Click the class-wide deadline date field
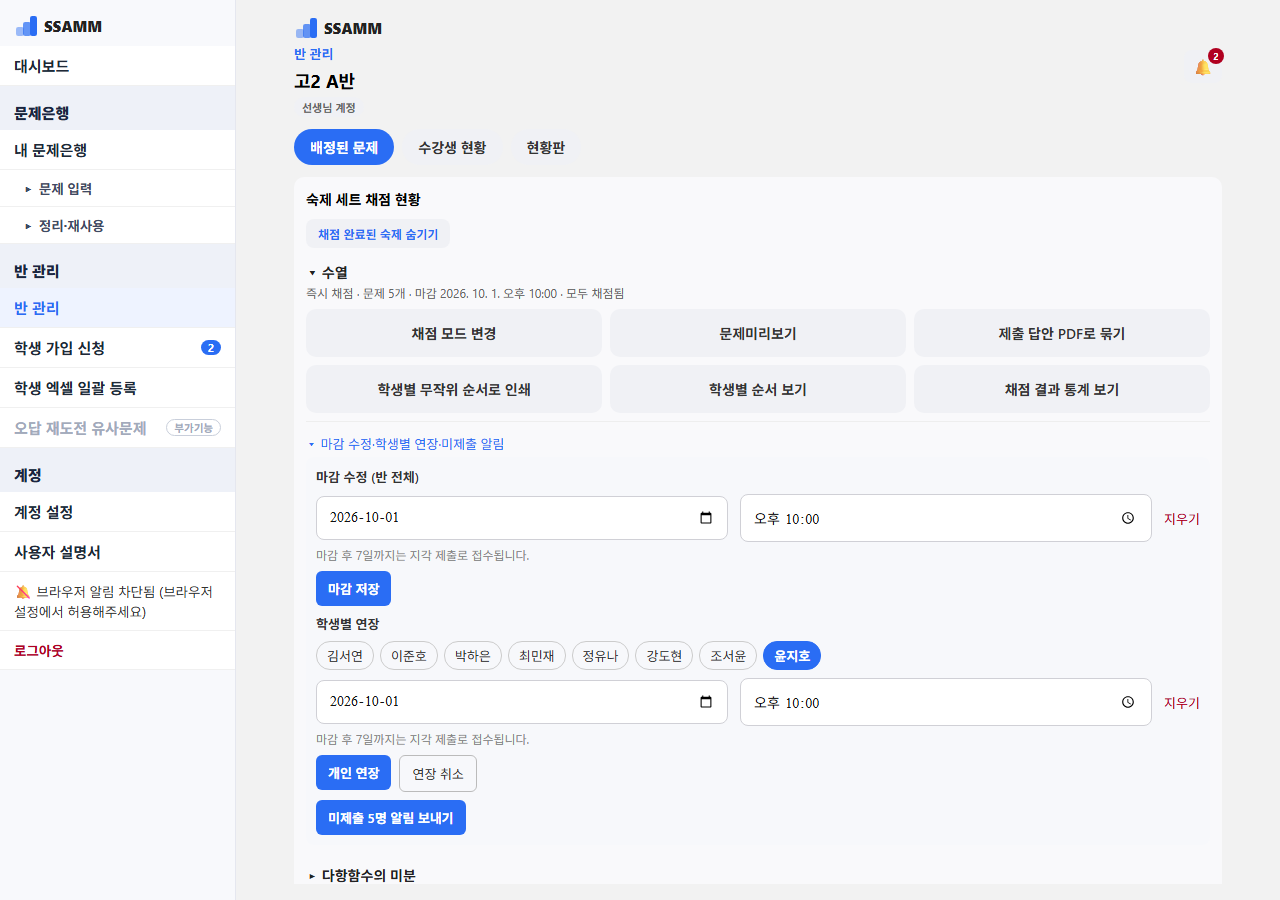The image size is (1280, 900). [522, 518]
